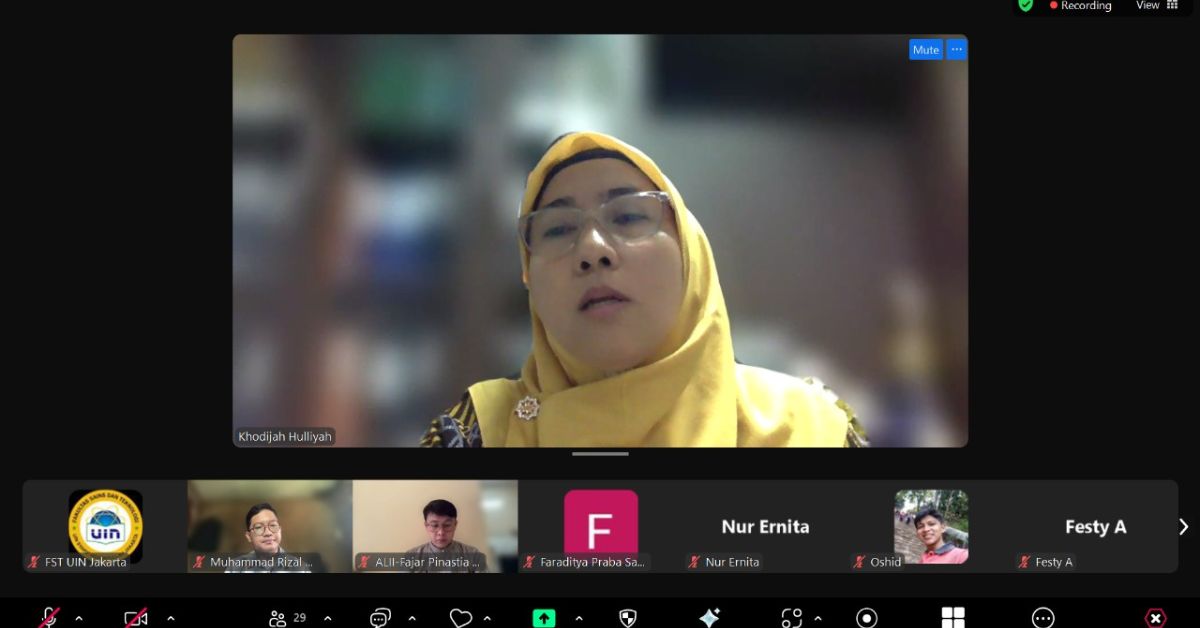Open audio options arrow beside microphone

tap(79, 618)
